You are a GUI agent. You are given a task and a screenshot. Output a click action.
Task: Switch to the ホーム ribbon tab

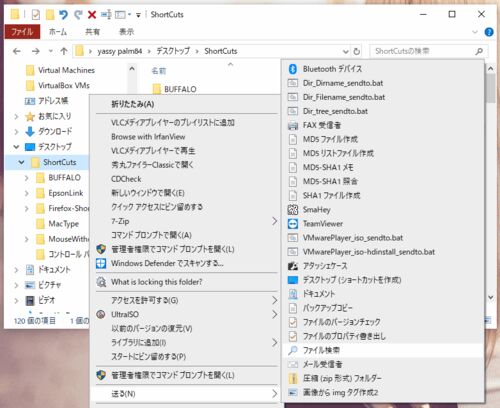pos(58,32)
